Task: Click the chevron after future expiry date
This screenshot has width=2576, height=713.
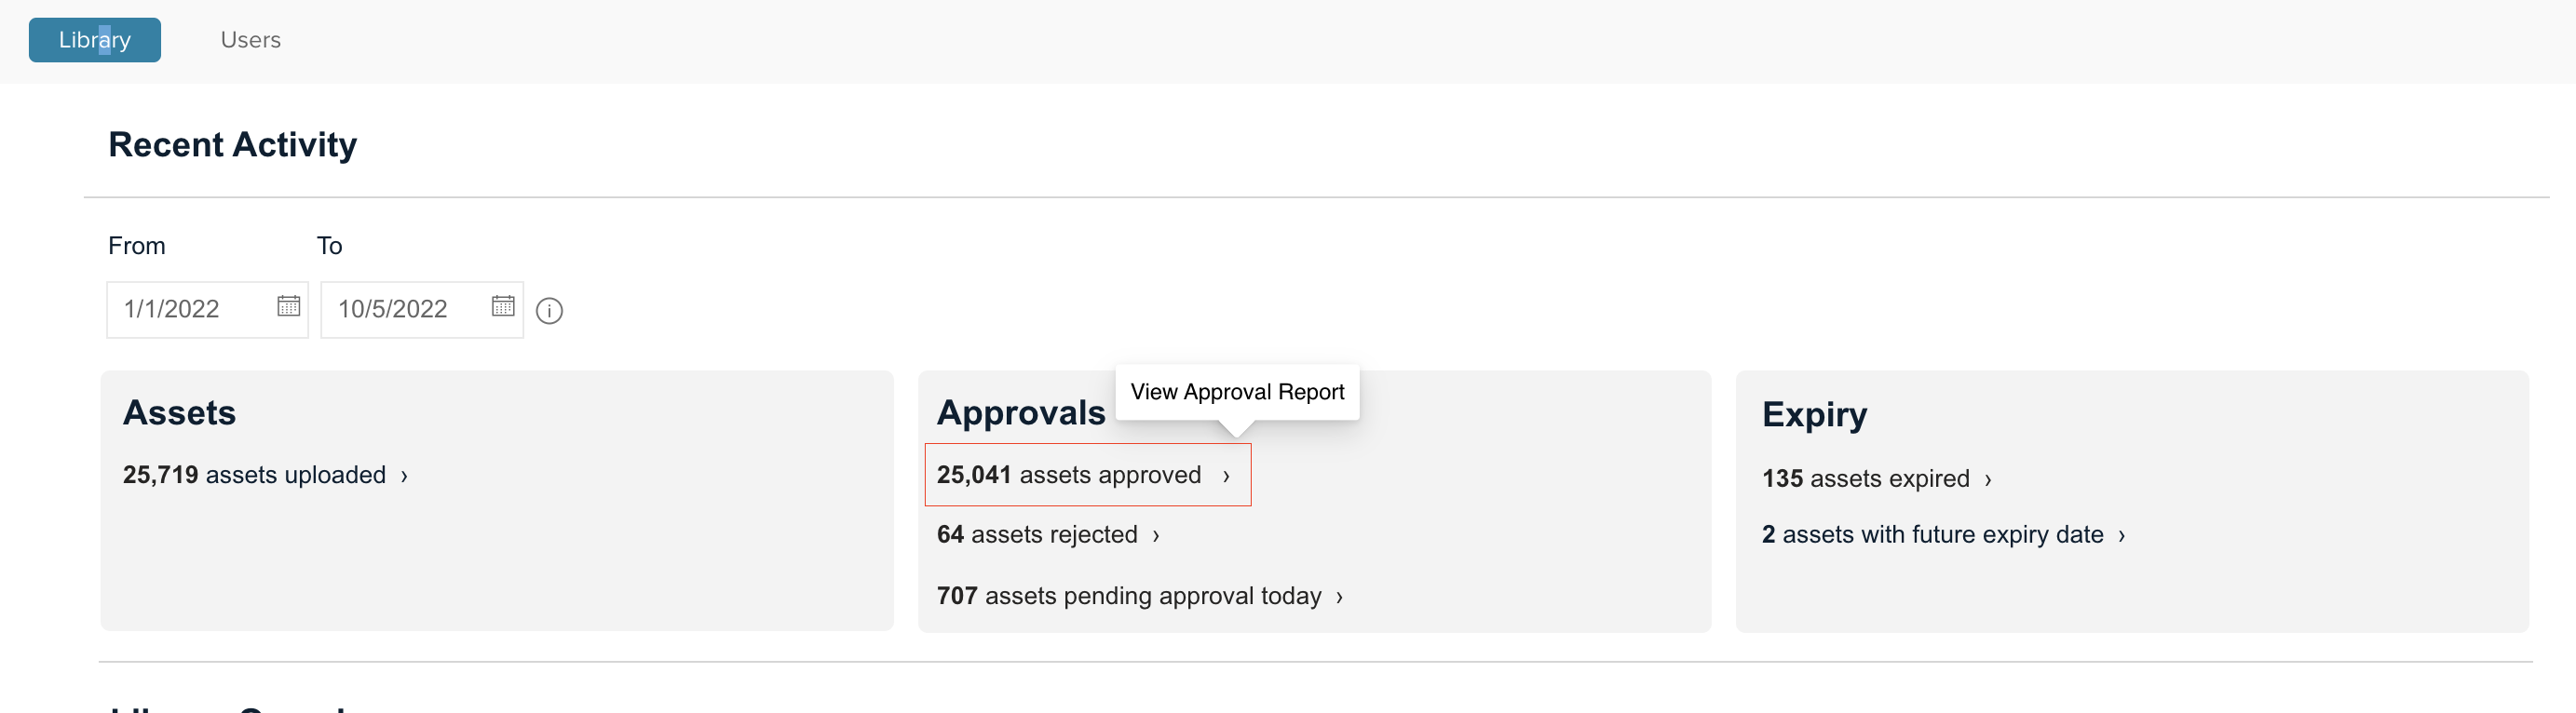Action: 2121,536
